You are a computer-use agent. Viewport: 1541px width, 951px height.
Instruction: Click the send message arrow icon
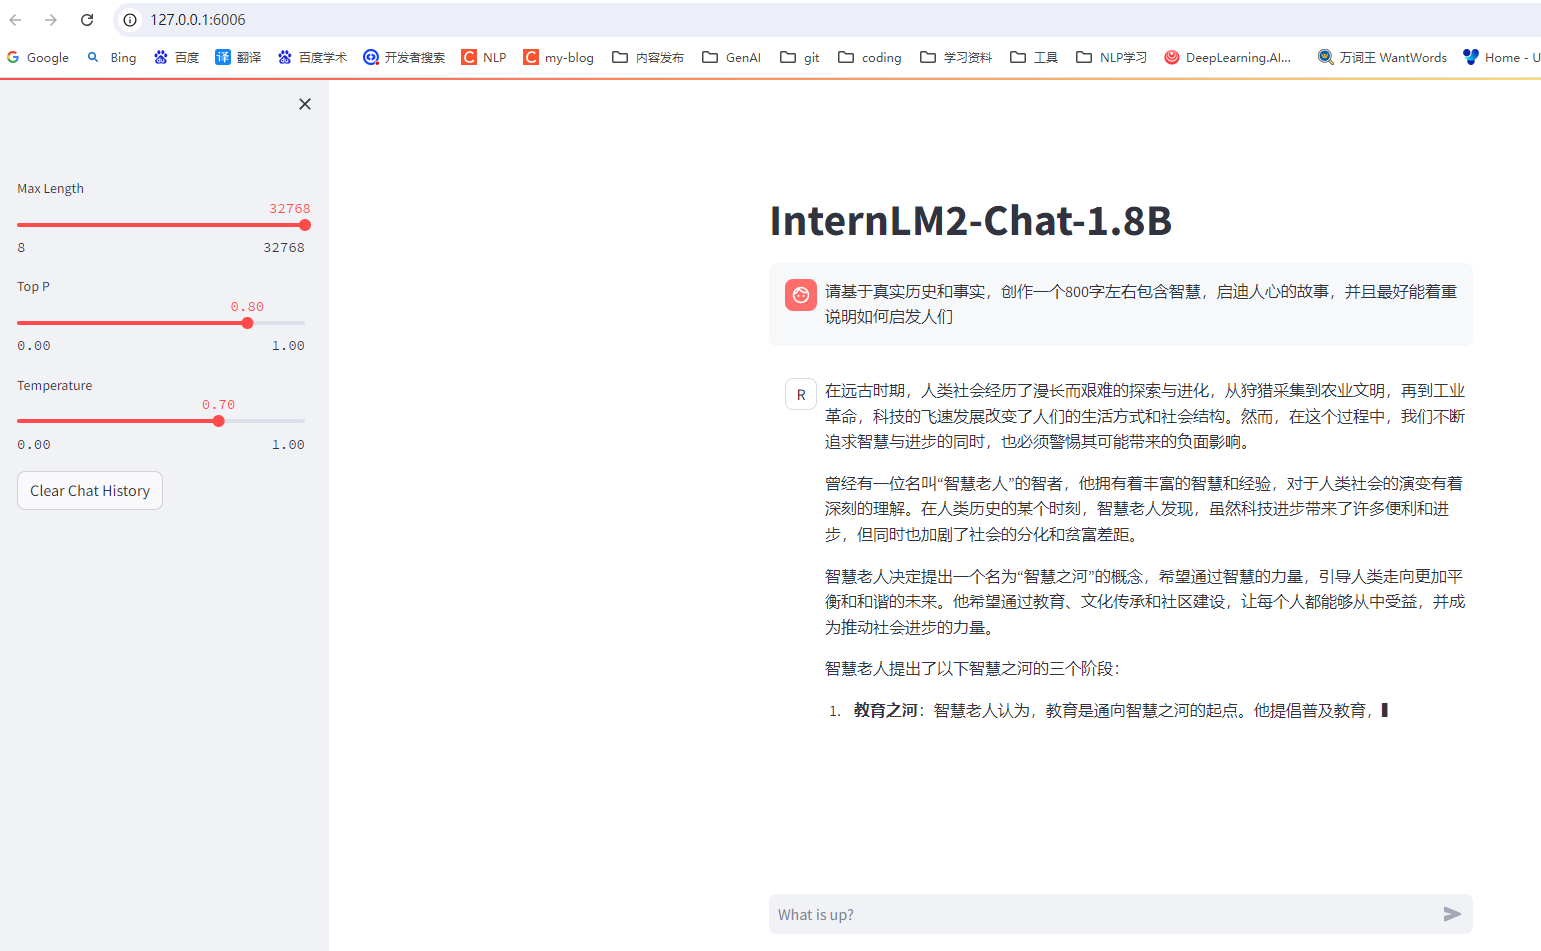(1452, 914)
